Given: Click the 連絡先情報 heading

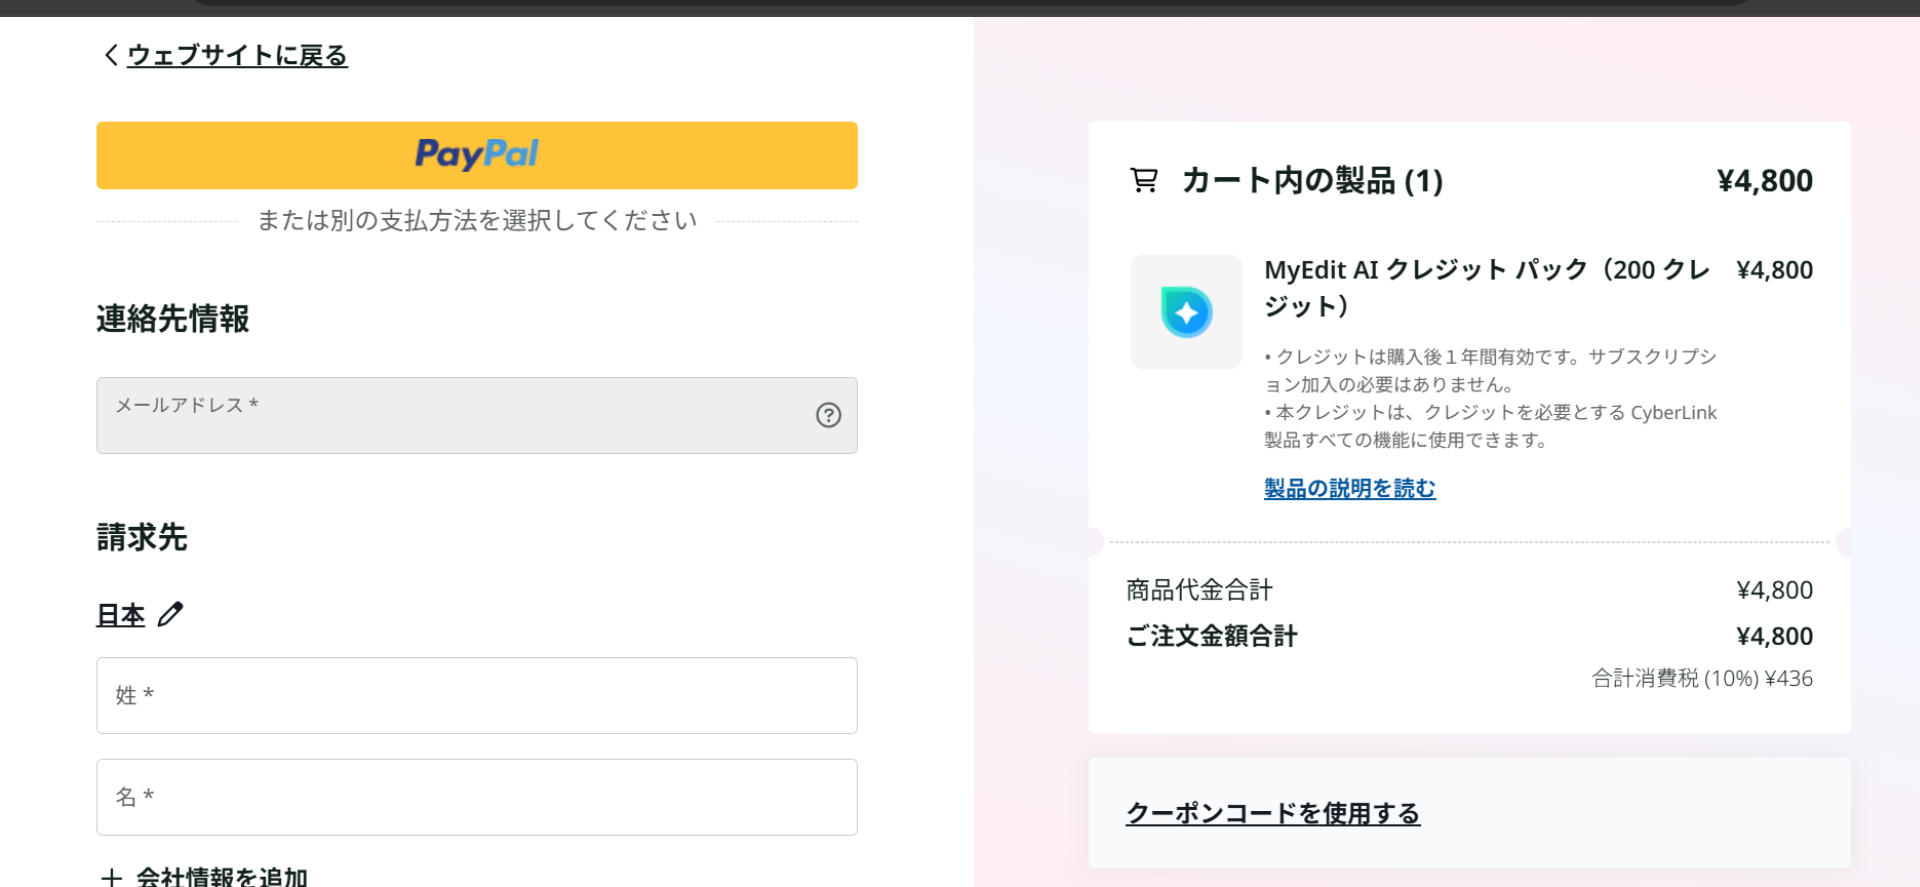Looking at the screenshot, I should (x=173, y=319).
